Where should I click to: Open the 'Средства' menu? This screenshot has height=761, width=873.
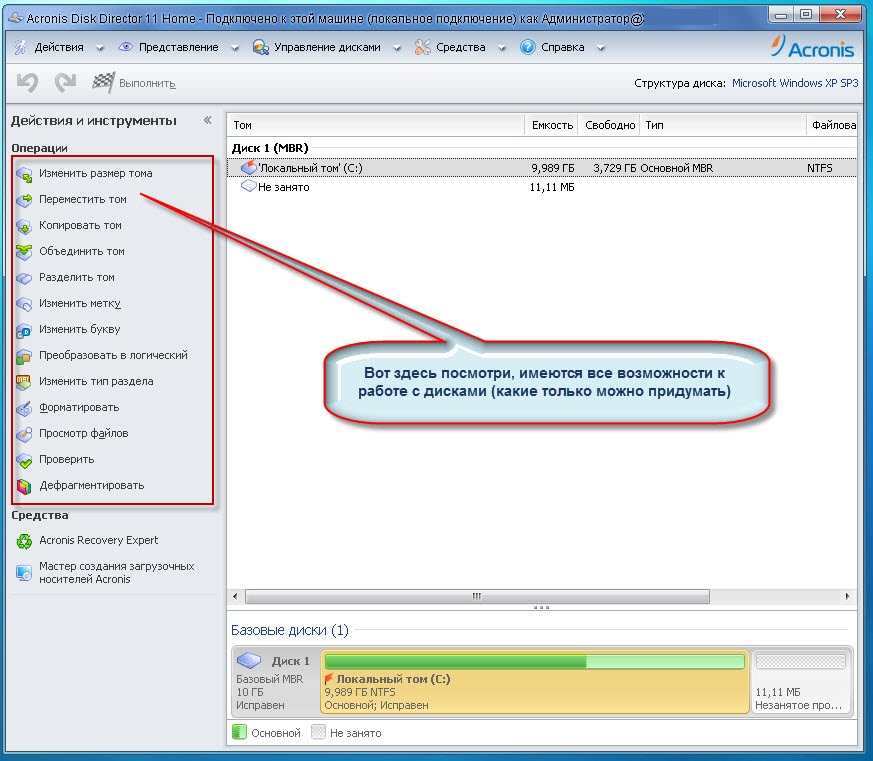click(x=460, y=47)
